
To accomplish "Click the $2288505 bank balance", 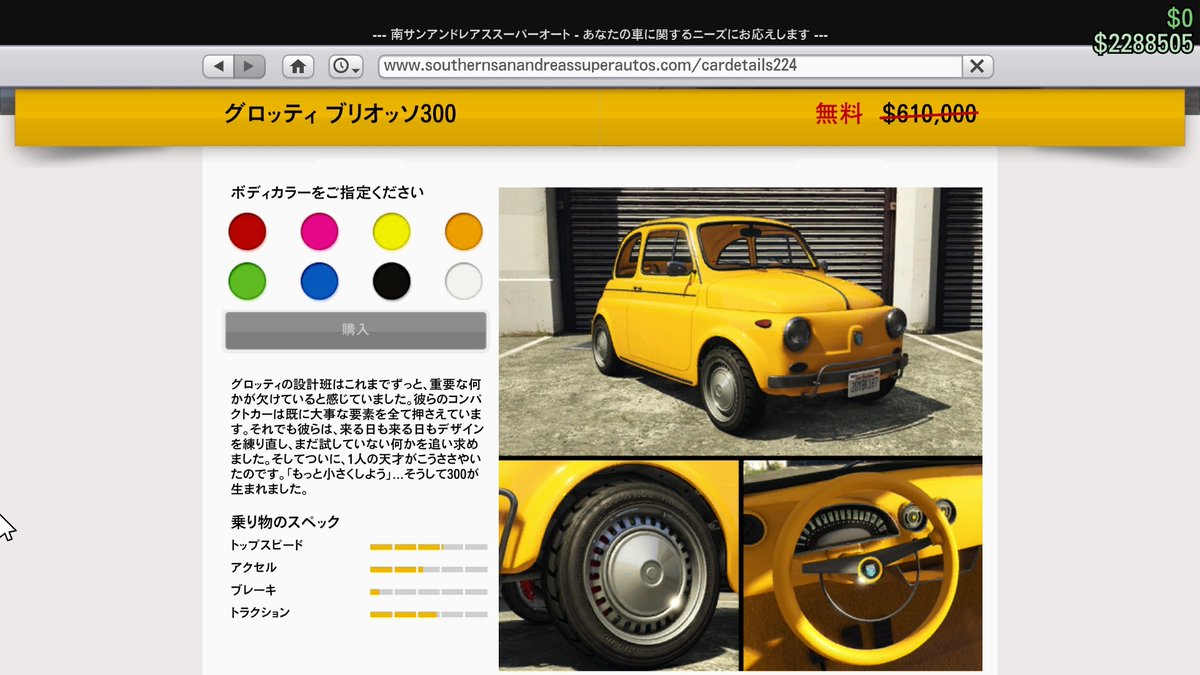I will click(x=1143, y=44).
